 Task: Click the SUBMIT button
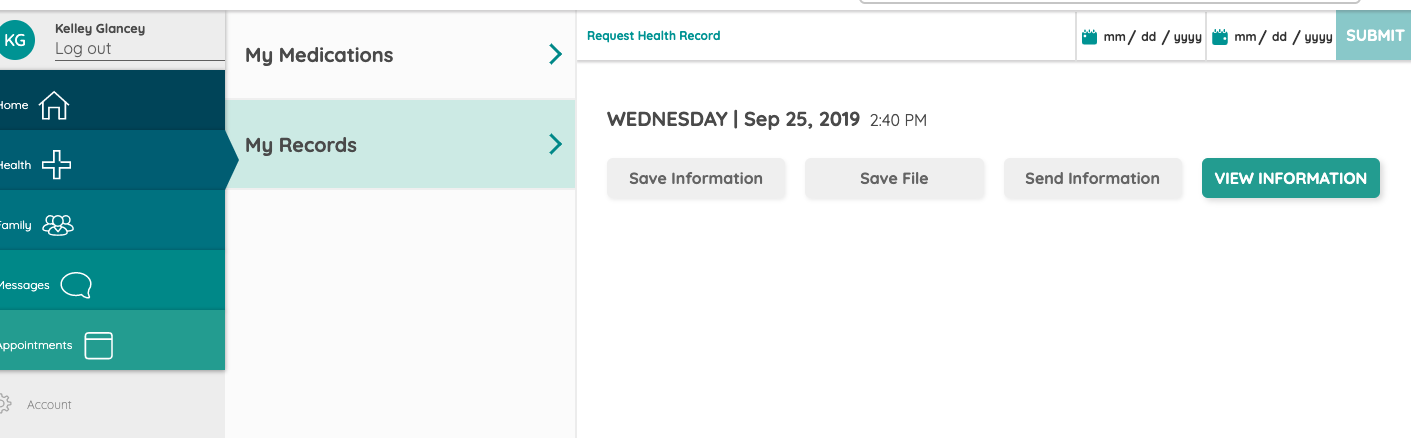pos(1374,35)
